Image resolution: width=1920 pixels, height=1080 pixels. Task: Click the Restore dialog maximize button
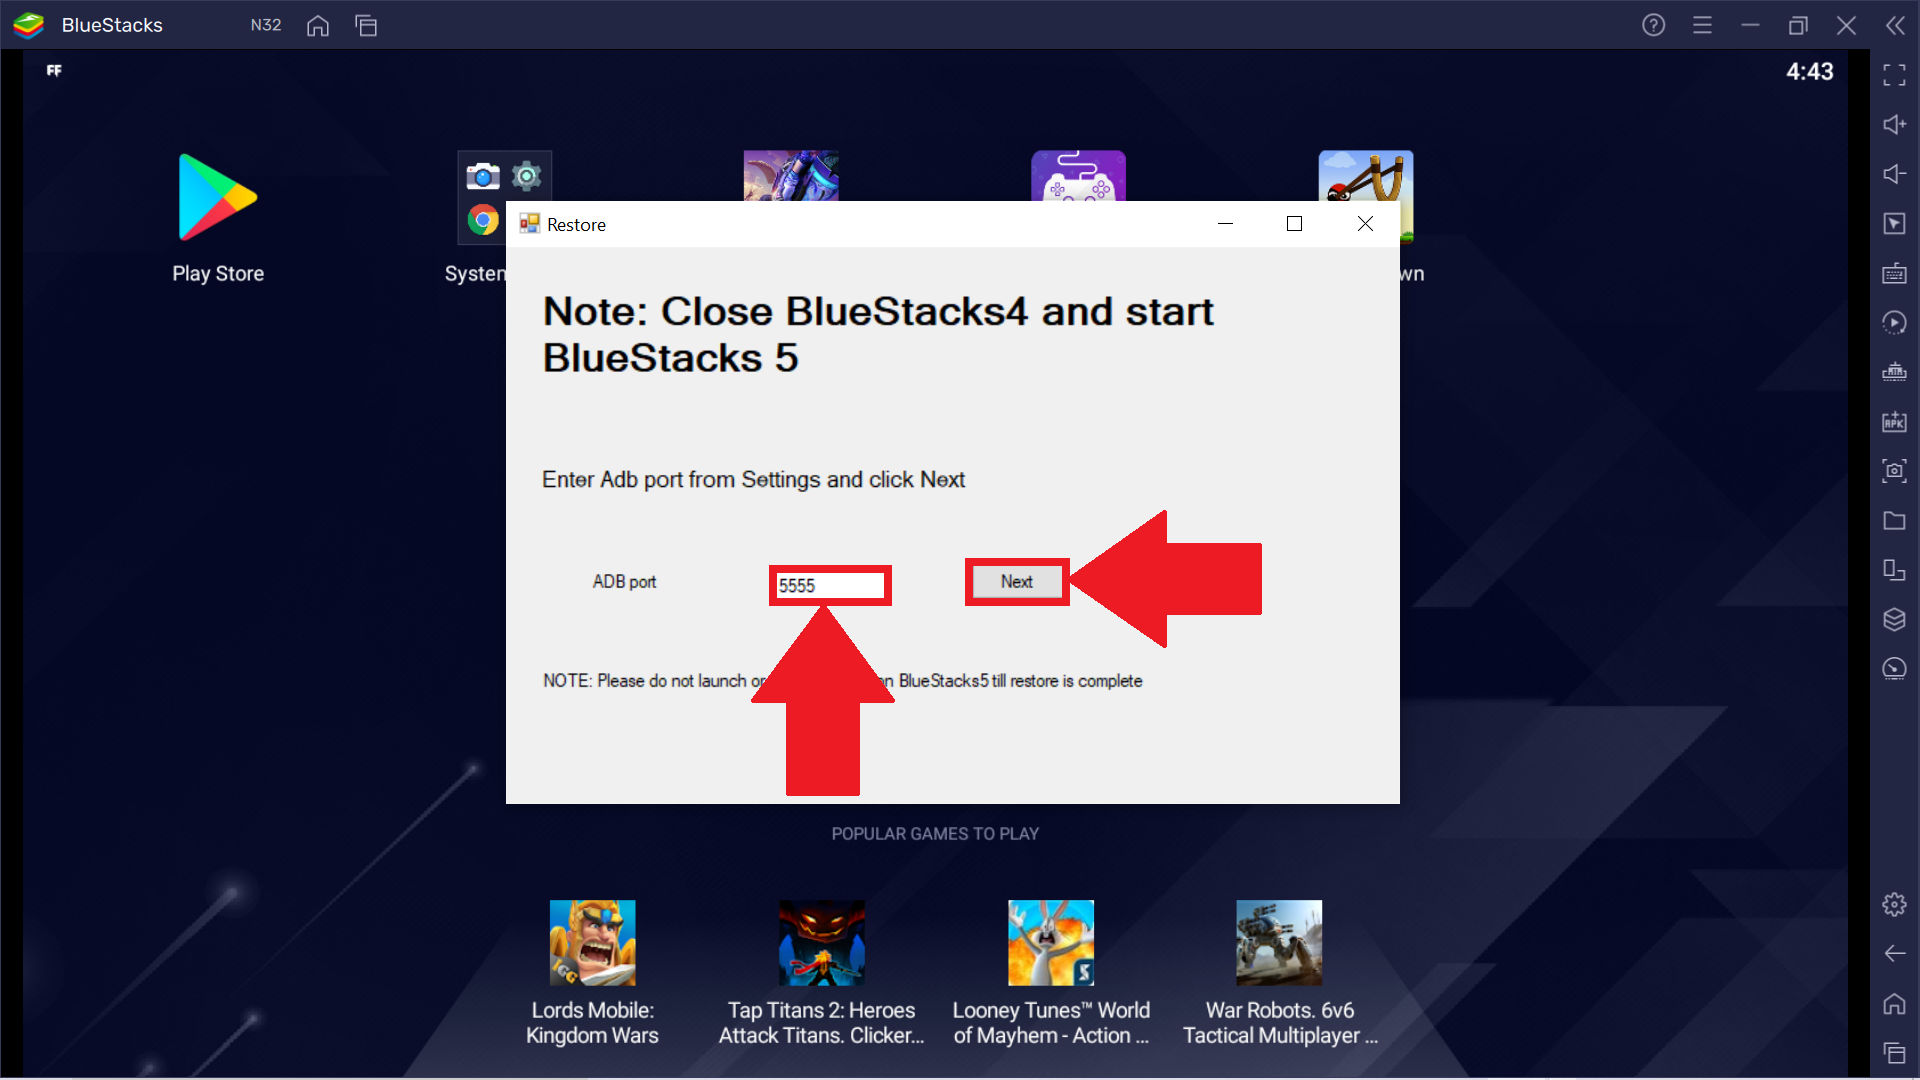pos(1294,223)
